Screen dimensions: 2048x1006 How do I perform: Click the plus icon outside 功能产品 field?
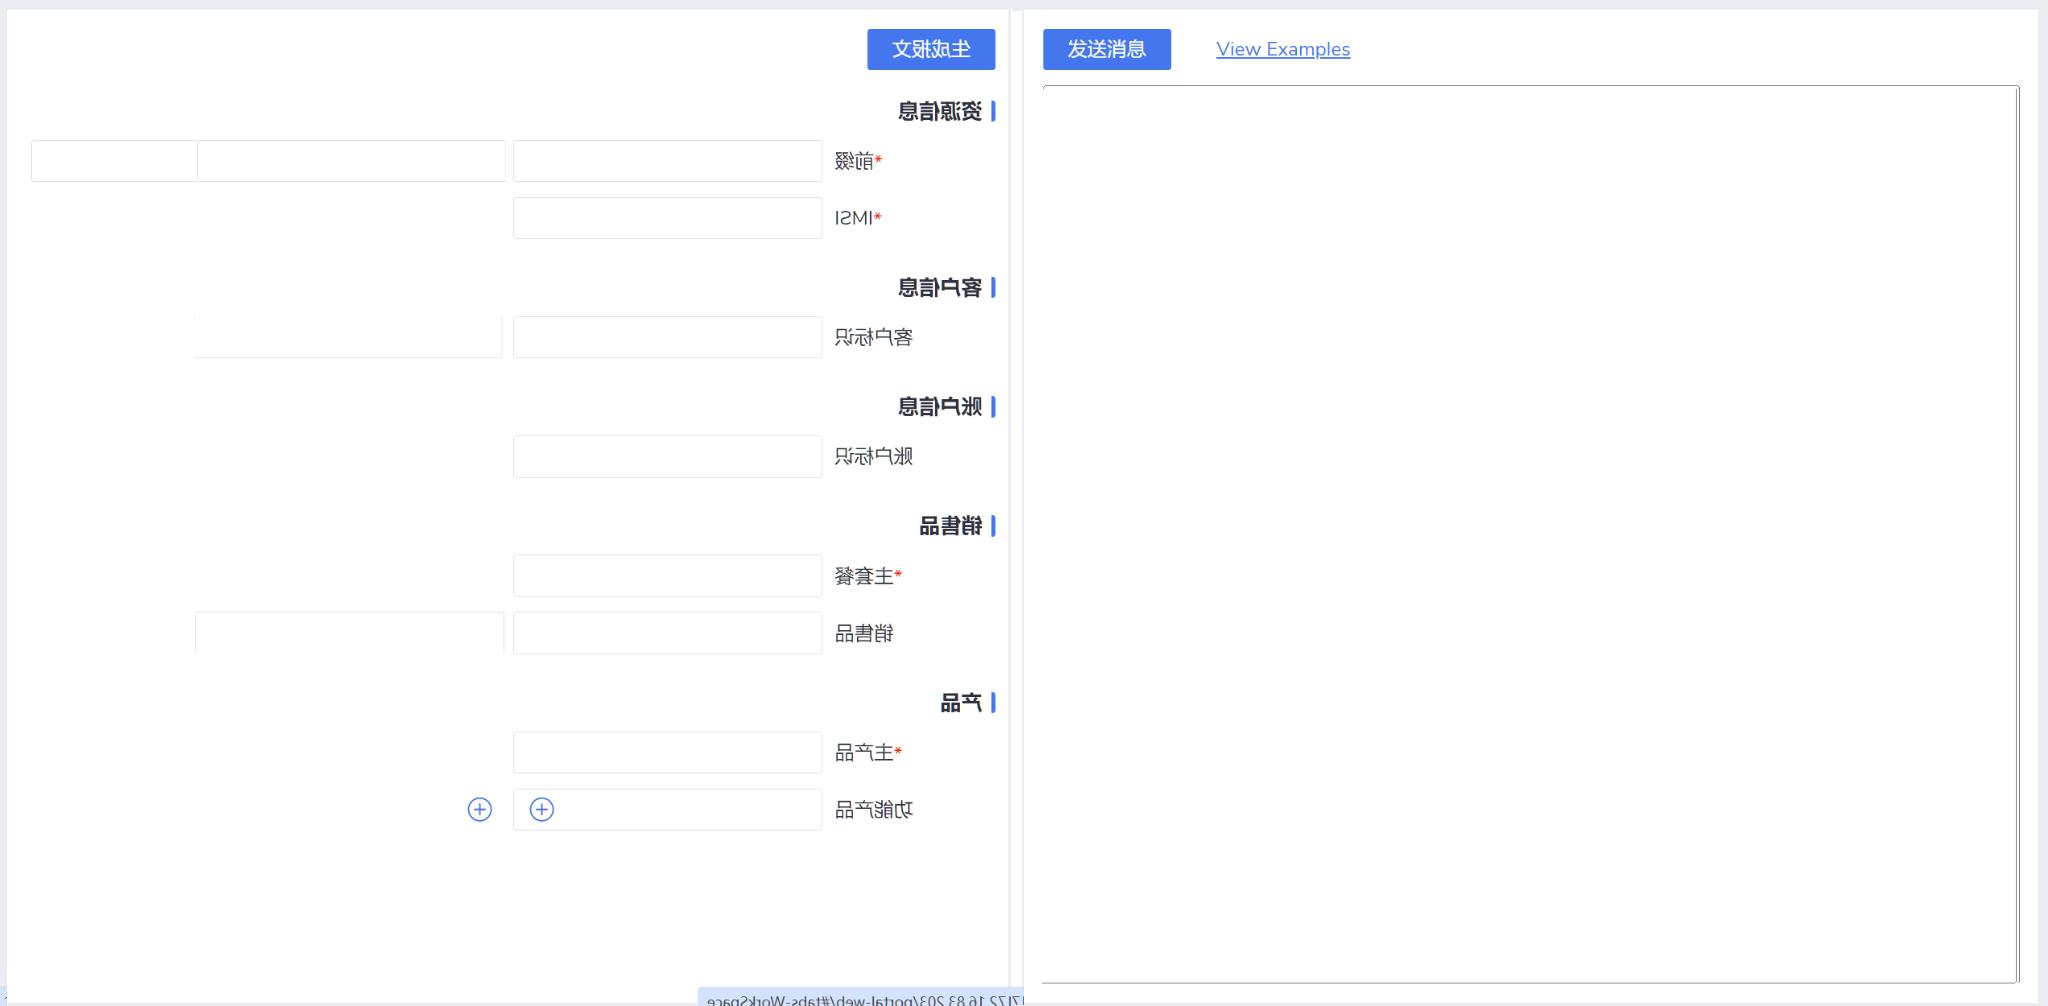click(x=480, y=809)
